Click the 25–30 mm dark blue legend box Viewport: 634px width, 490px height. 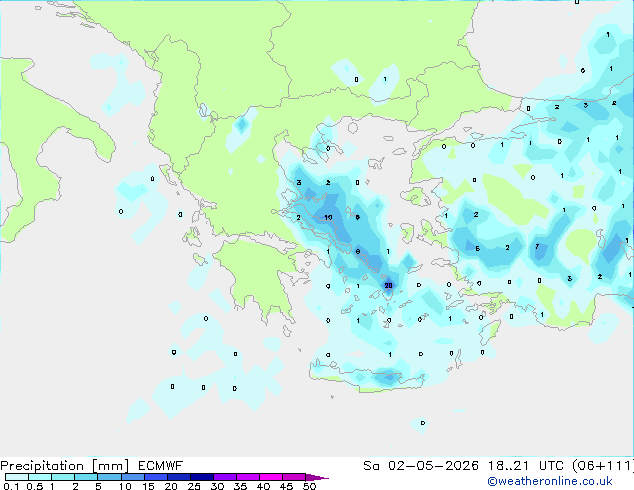click(x=202, y=477)
